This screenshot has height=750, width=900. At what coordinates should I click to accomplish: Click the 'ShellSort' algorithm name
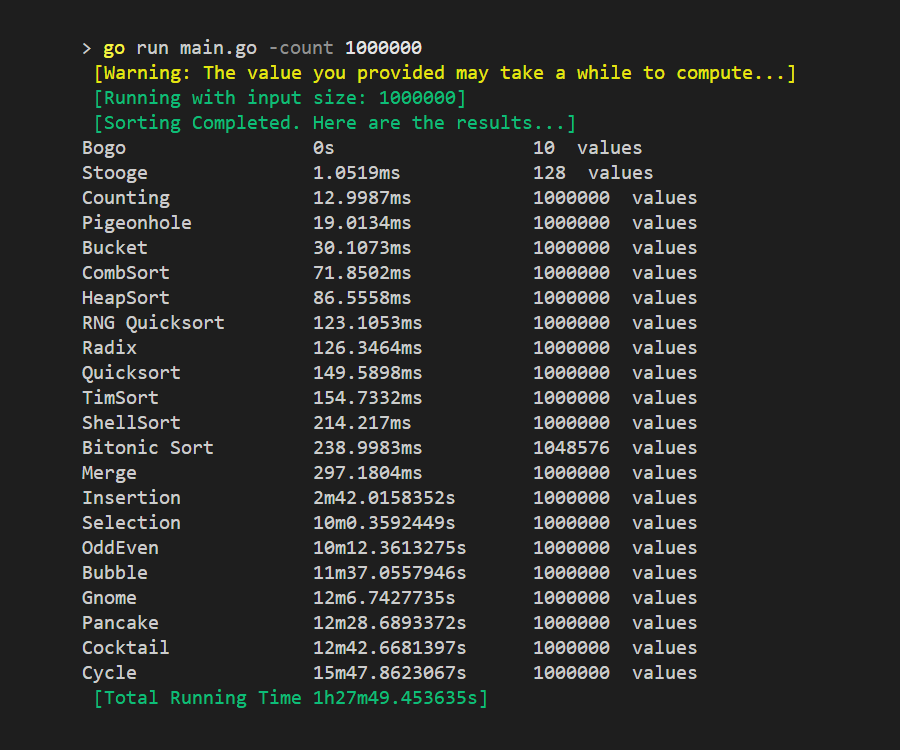click(131, 423)
